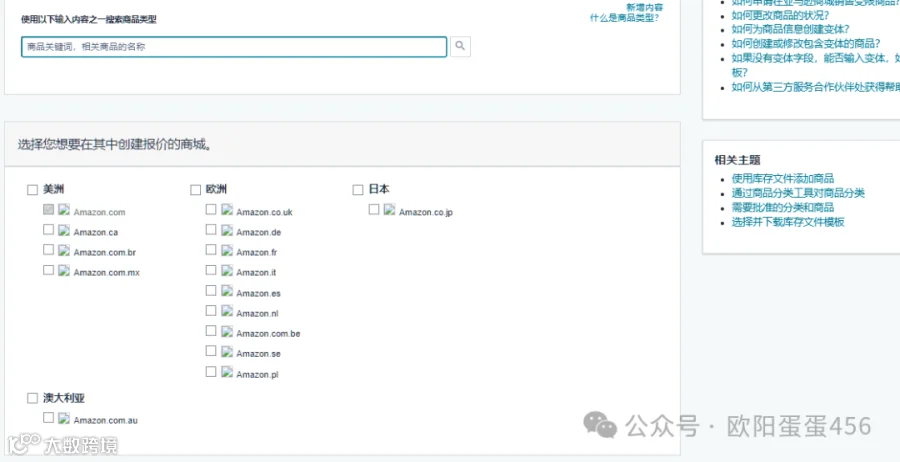Open 如何更改商品的状况? help link
900x462 pixels.
pos(781,15)
